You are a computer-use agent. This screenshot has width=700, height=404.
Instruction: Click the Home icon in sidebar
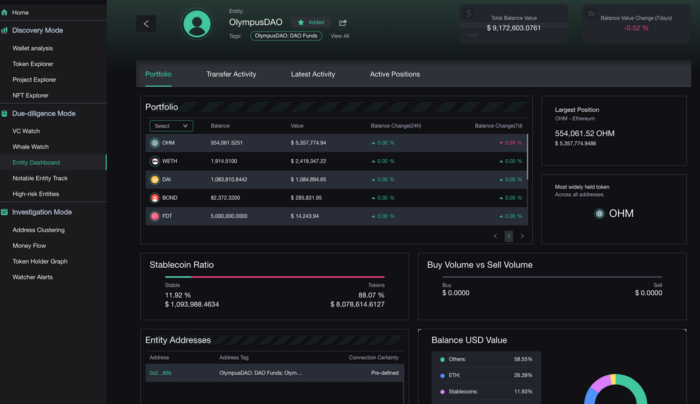point(5,12)
